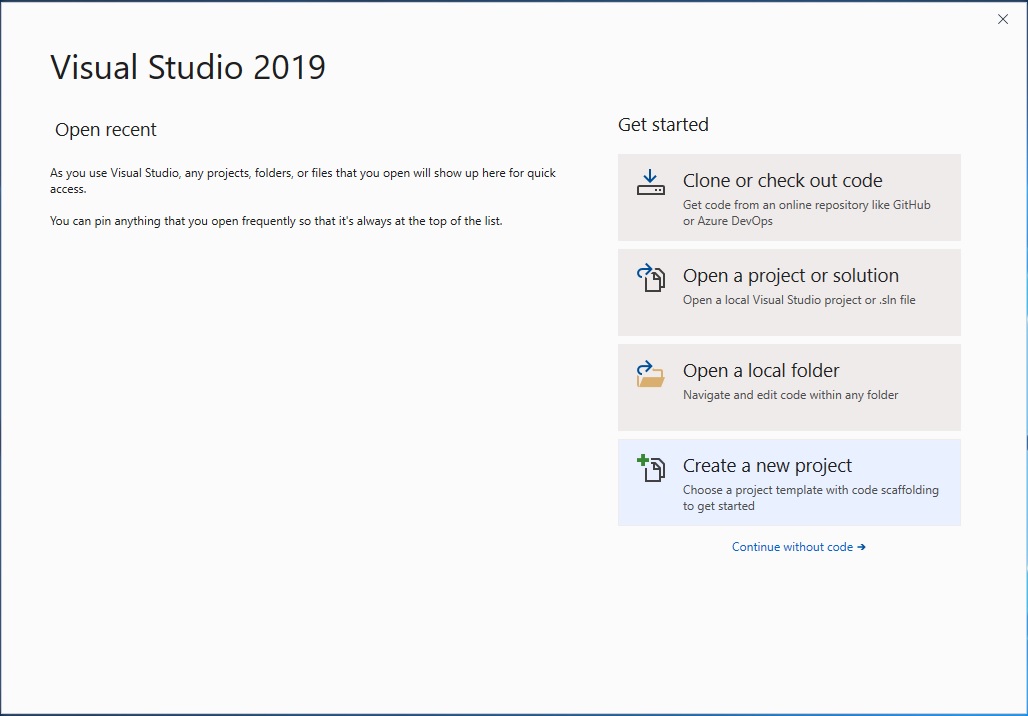Follow the 'Continue without code' link
Image resolution: width=1028 pixels, height=716 pixels.
point(799,547)
